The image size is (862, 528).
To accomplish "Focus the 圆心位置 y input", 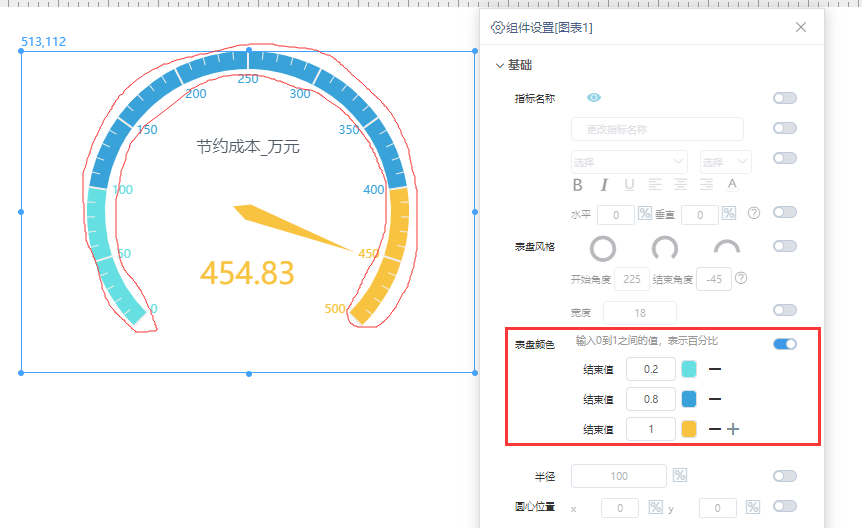I will [717, 508].
